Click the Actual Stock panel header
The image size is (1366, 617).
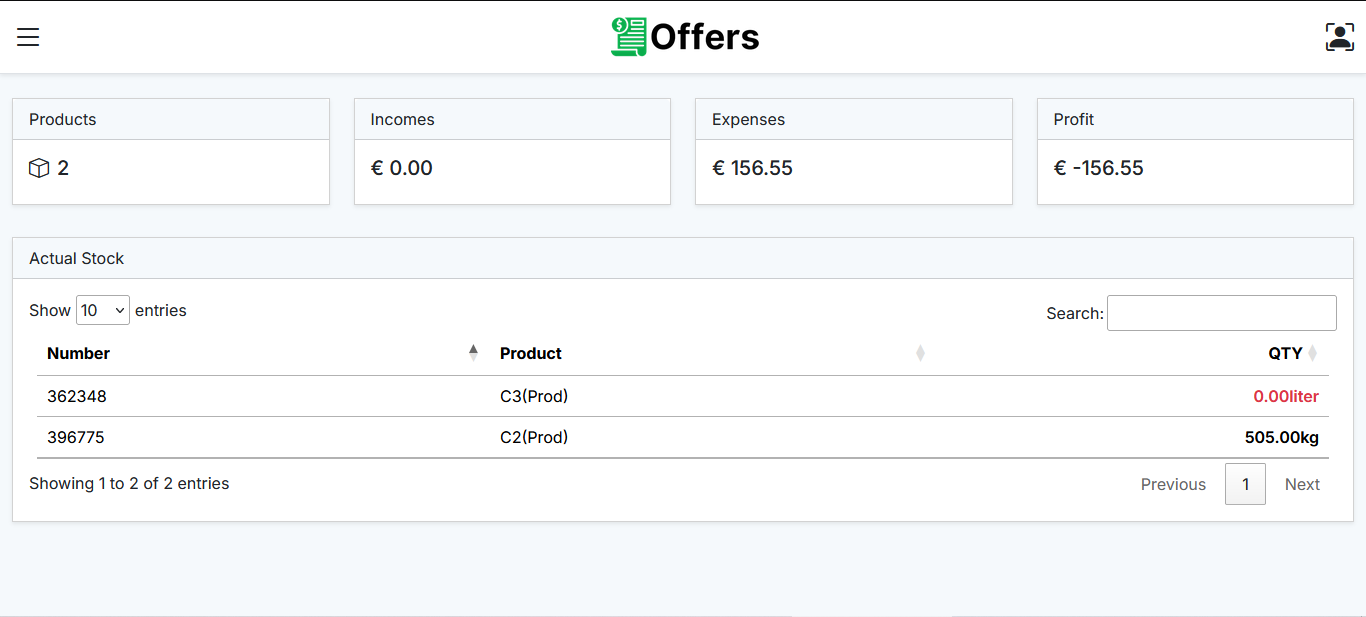[x=76, y=258]
